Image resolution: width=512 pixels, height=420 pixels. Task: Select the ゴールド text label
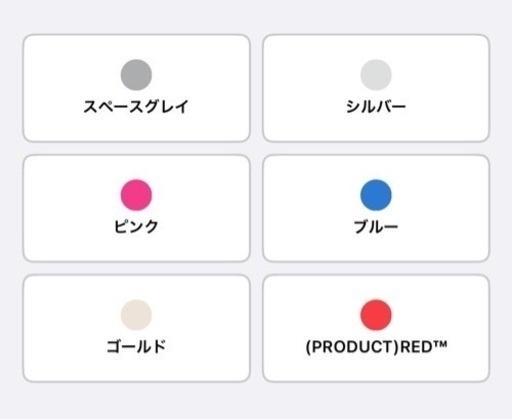click(136, 346)
